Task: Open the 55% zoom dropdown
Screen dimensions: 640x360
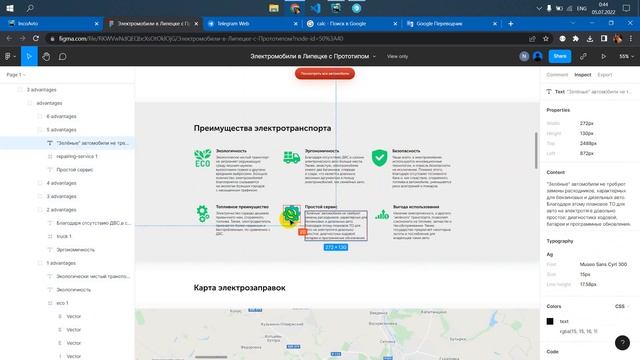Action: (626, 56)
